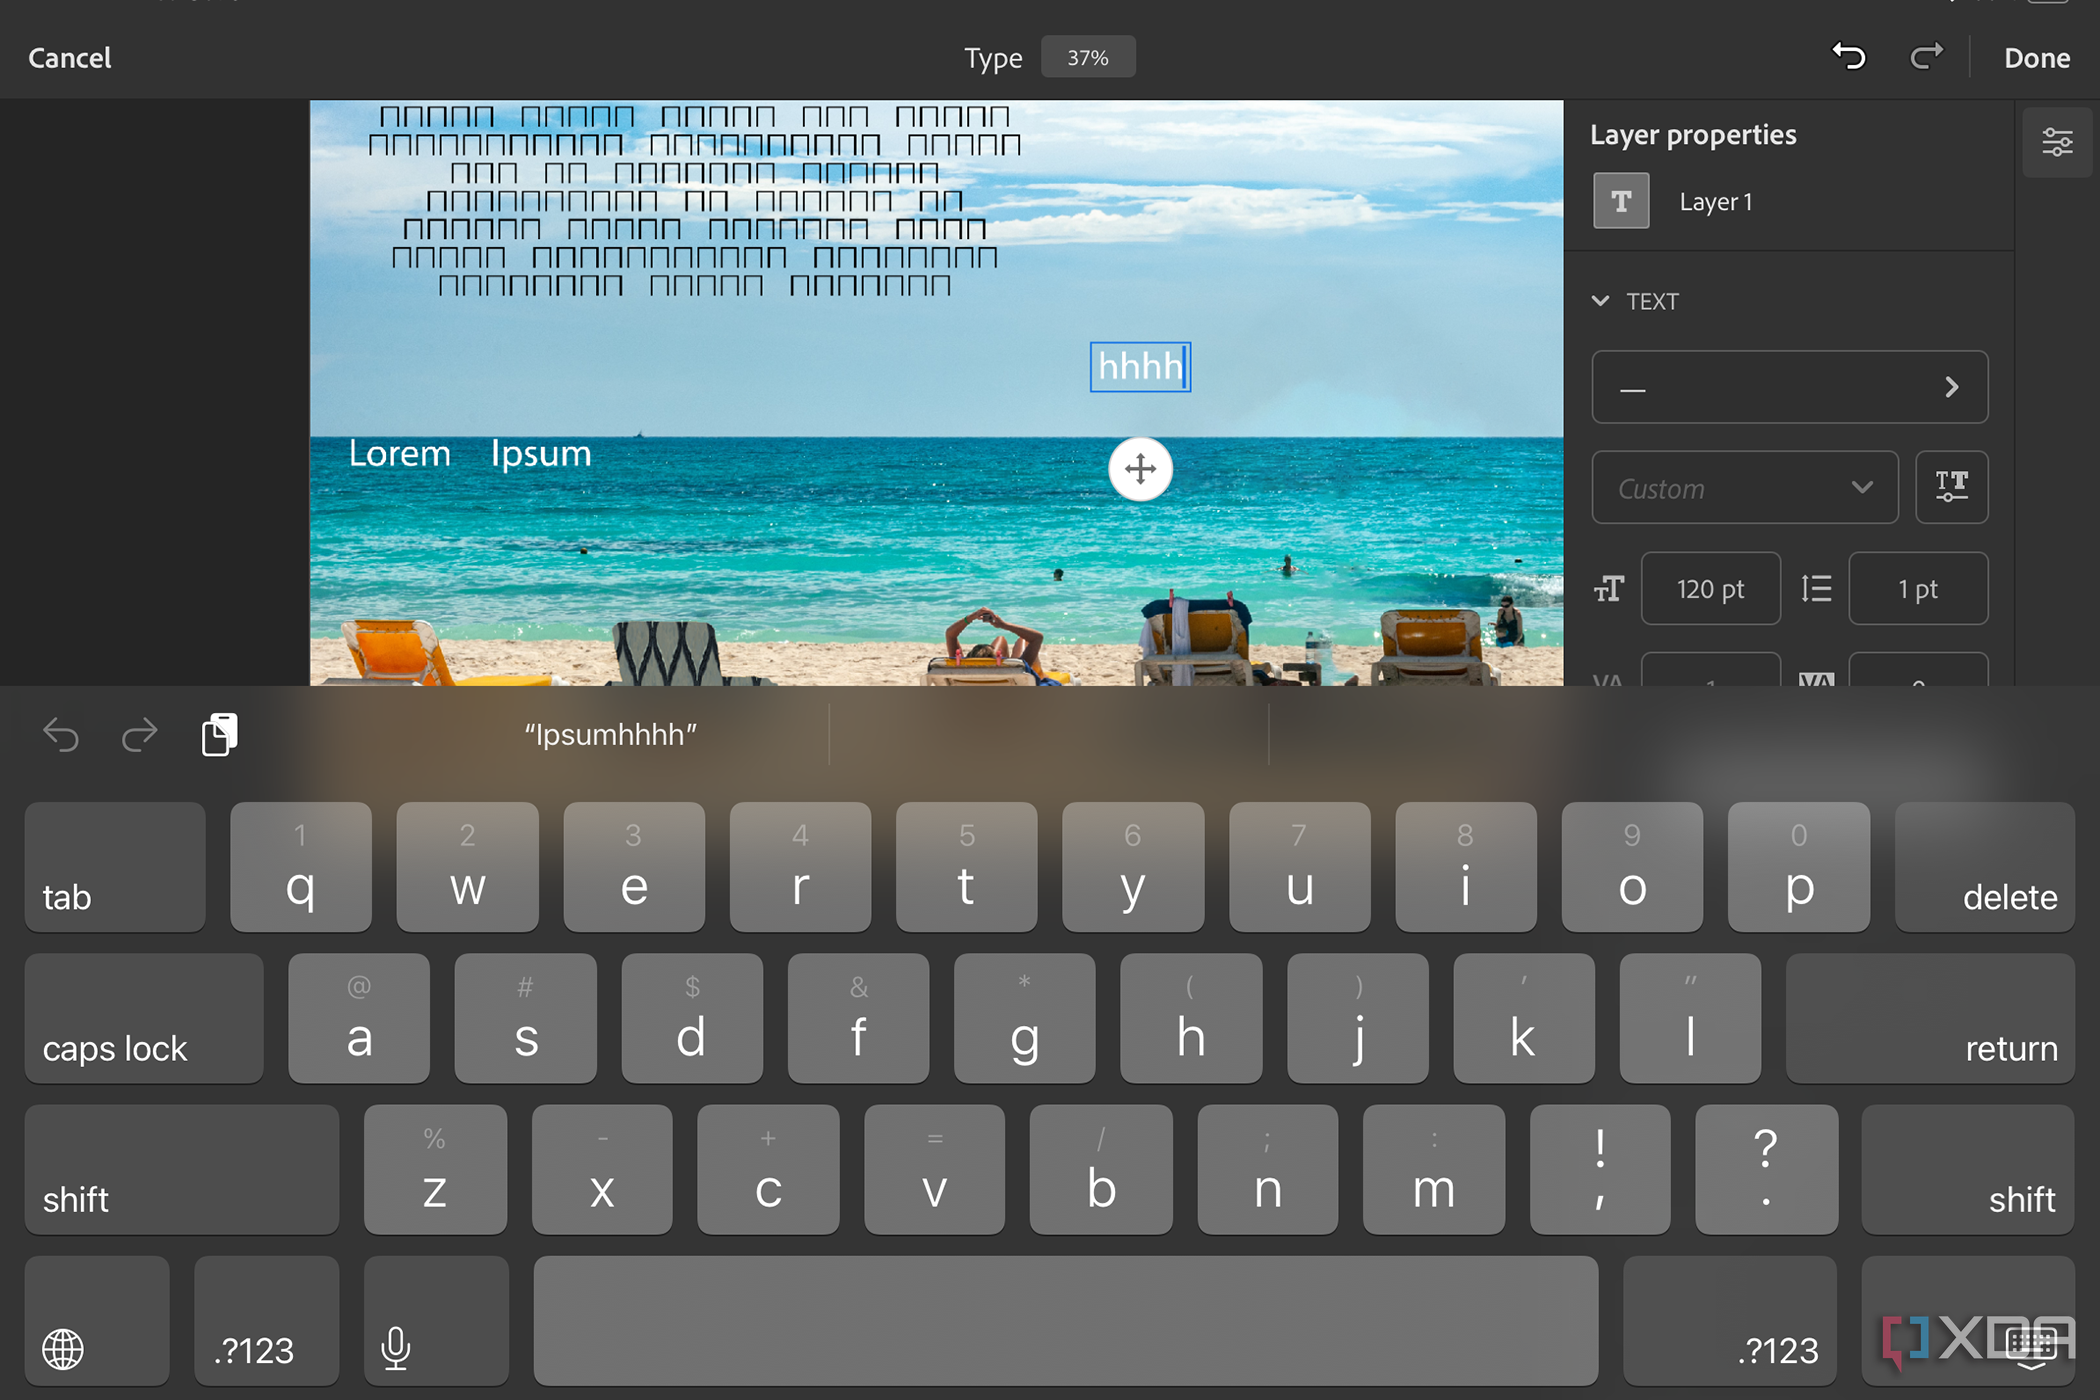This screenshot has height=1400, width=2100.
Task: Click the clipboard paste icon
Action: [220, 733]
